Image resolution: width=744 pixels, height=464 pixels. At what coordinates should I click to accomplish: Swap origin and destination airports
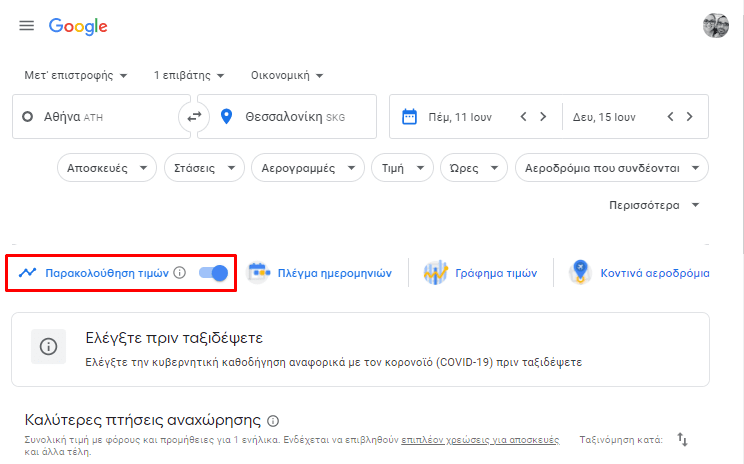tap(194, 117)
